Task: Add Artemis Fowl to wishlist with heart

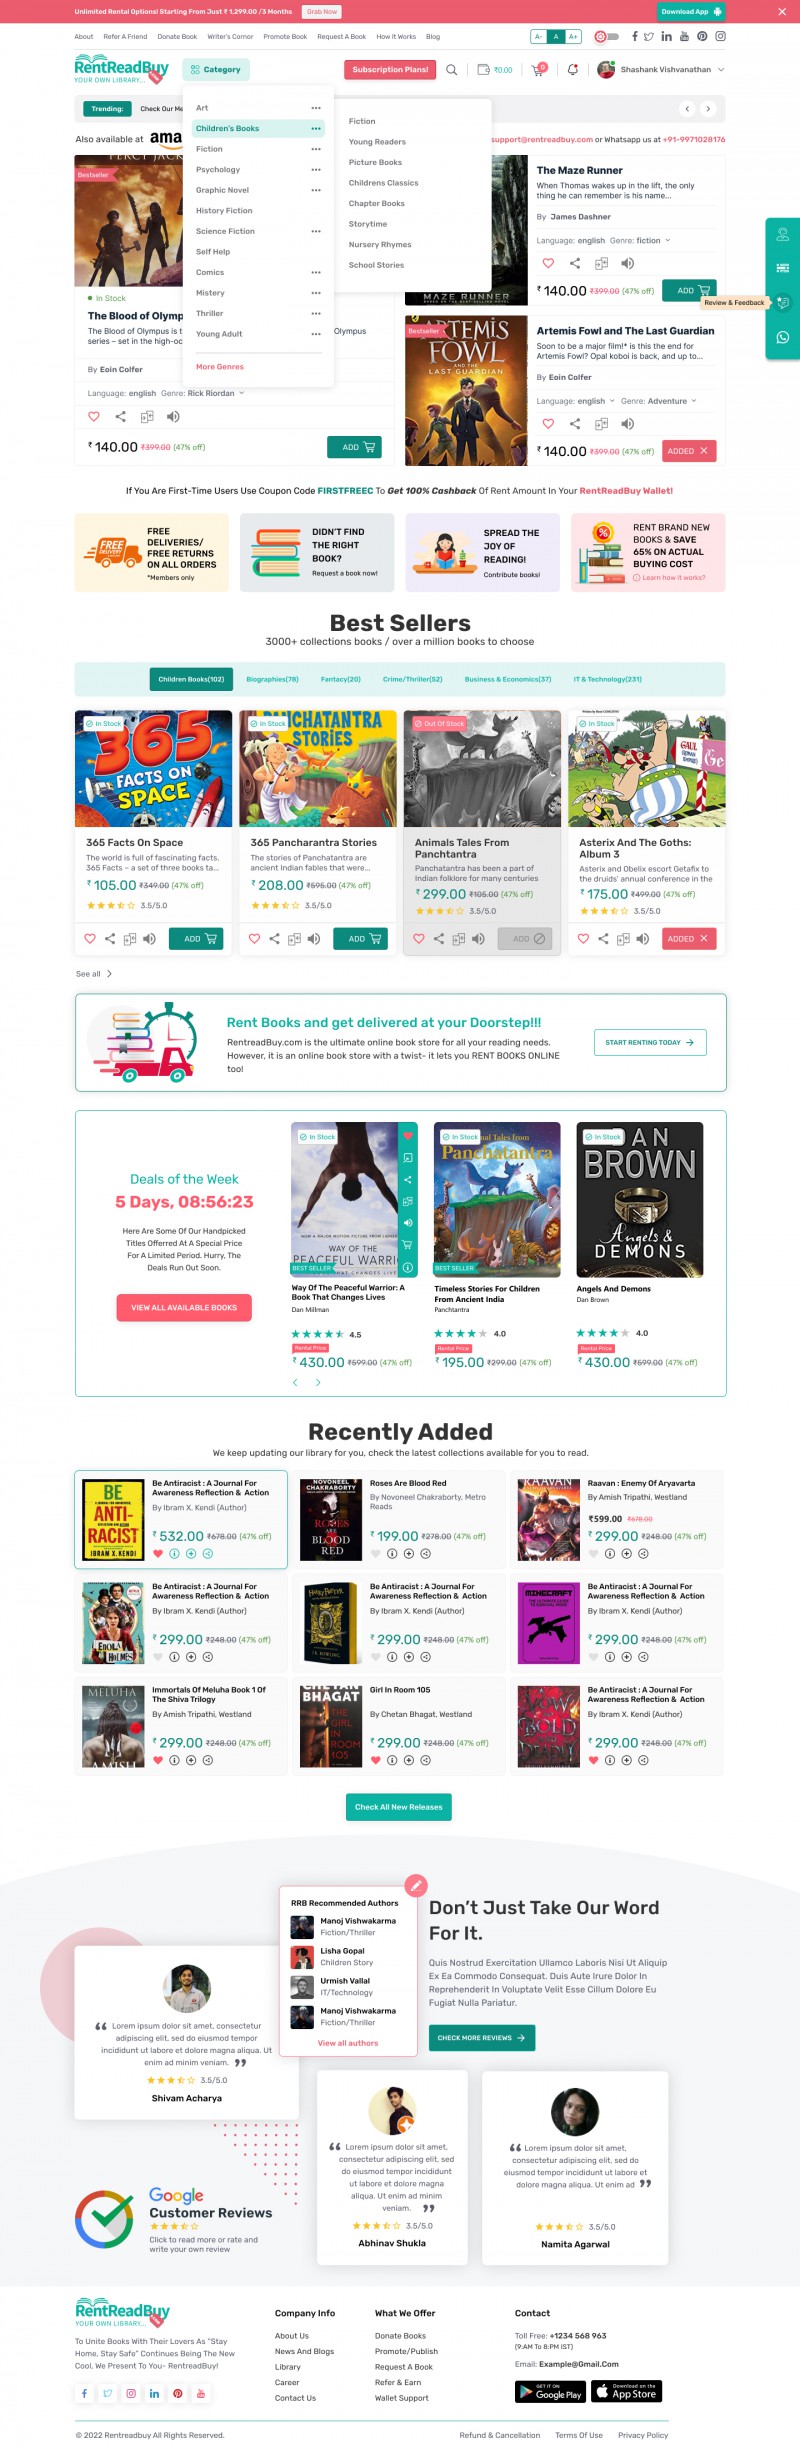Action: [548, 424]
